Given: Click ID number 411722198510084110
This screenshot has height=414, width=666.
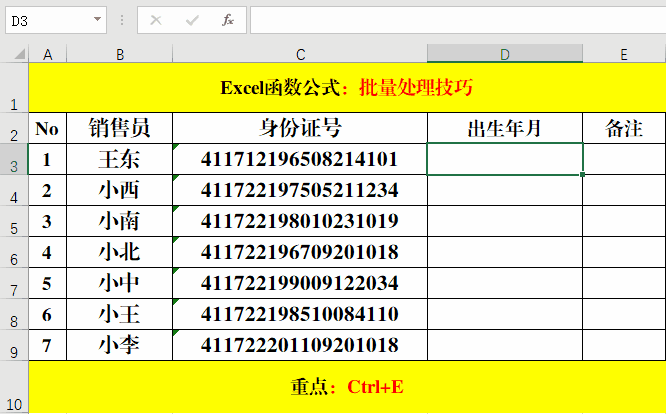Looking at the screenshot, I should [300, 314].
